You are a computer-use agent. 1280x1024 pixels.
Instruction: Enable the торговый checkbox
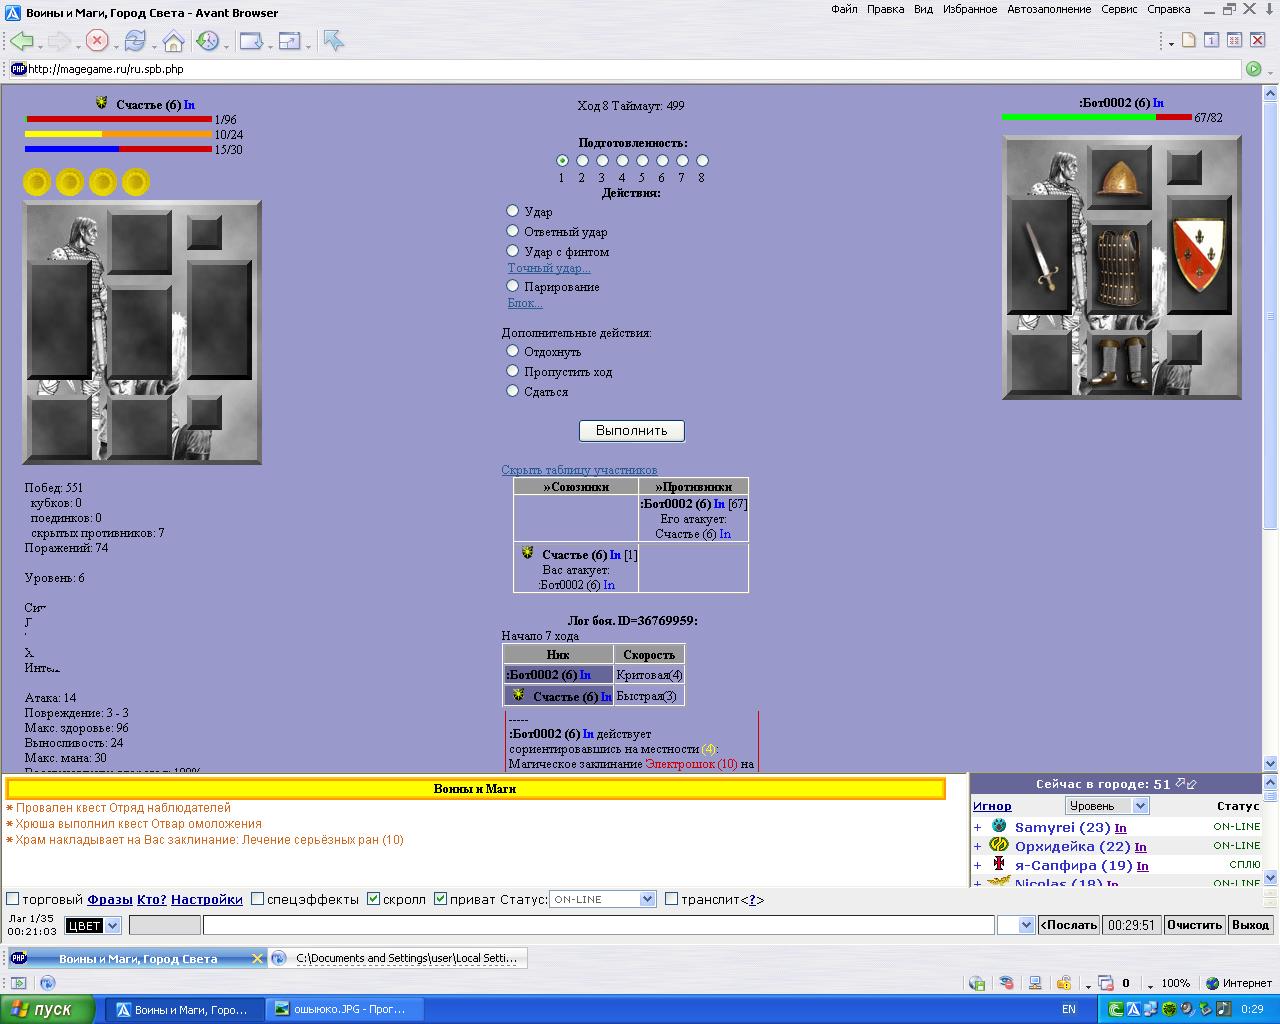coord(13,898)
